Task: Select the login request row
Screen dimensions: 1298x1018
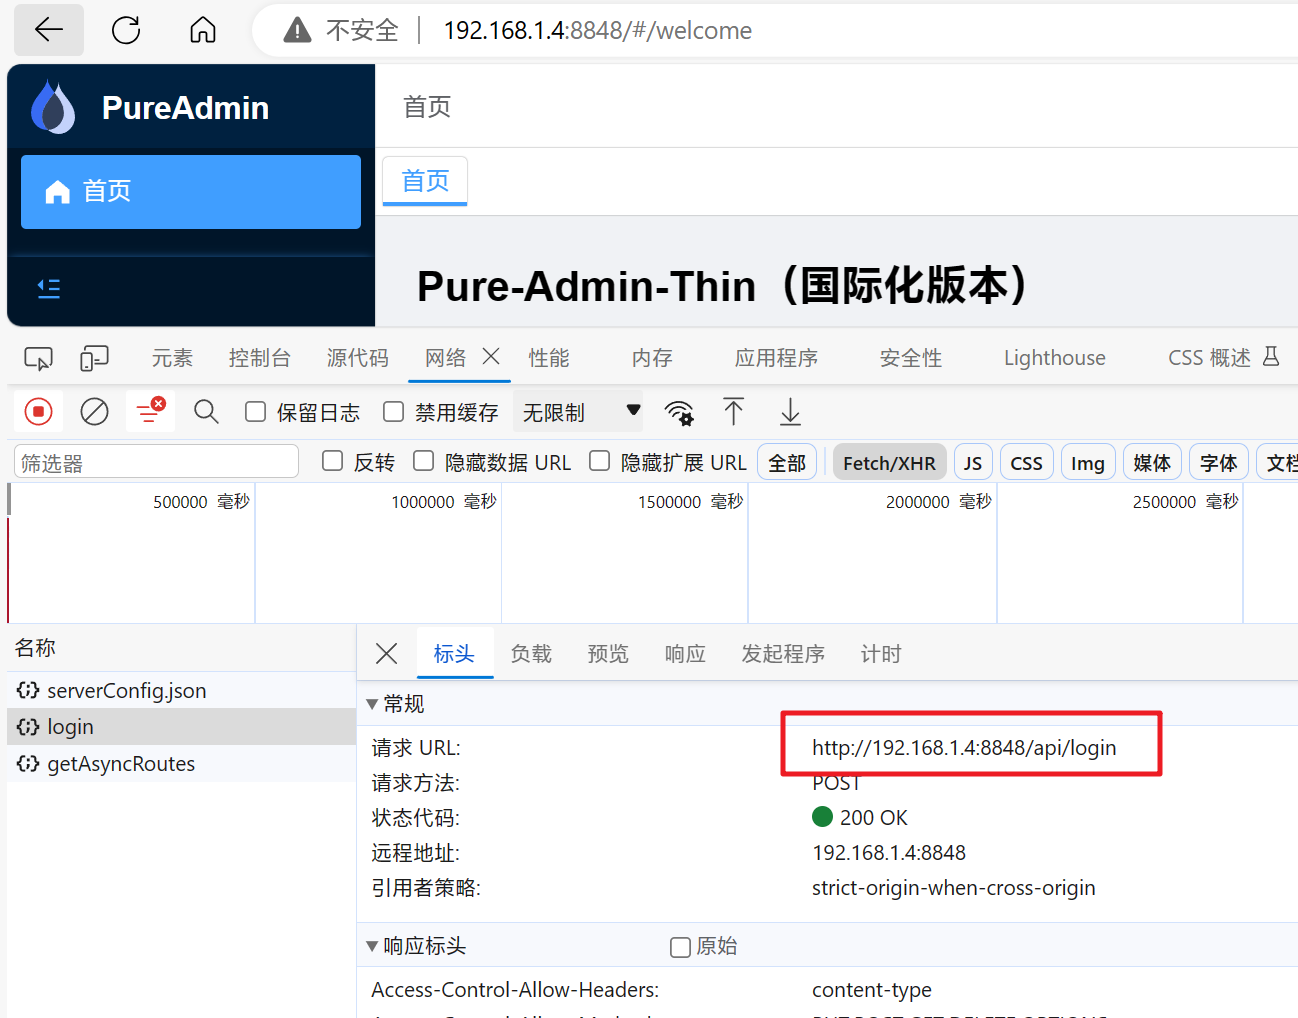Action: (181, 727)
